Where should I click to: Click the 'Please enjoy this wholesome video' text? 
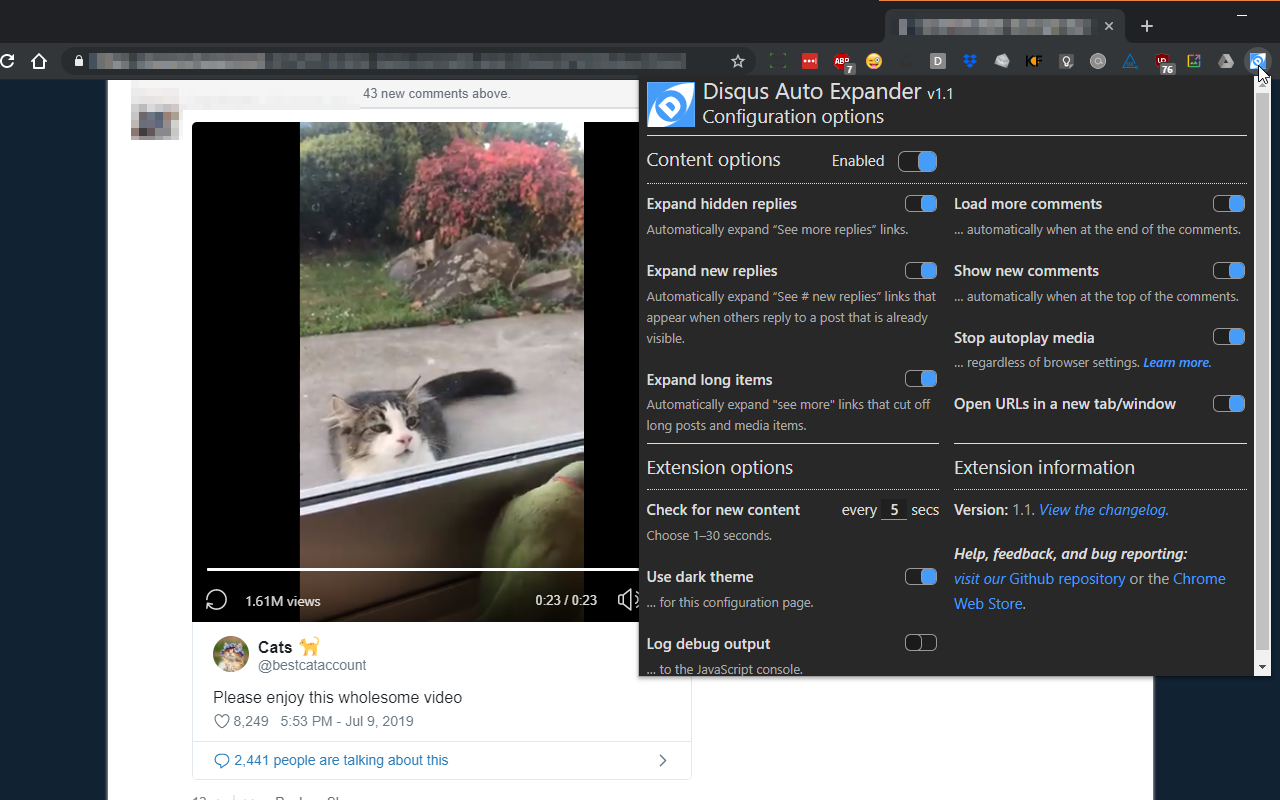[338, 697]
